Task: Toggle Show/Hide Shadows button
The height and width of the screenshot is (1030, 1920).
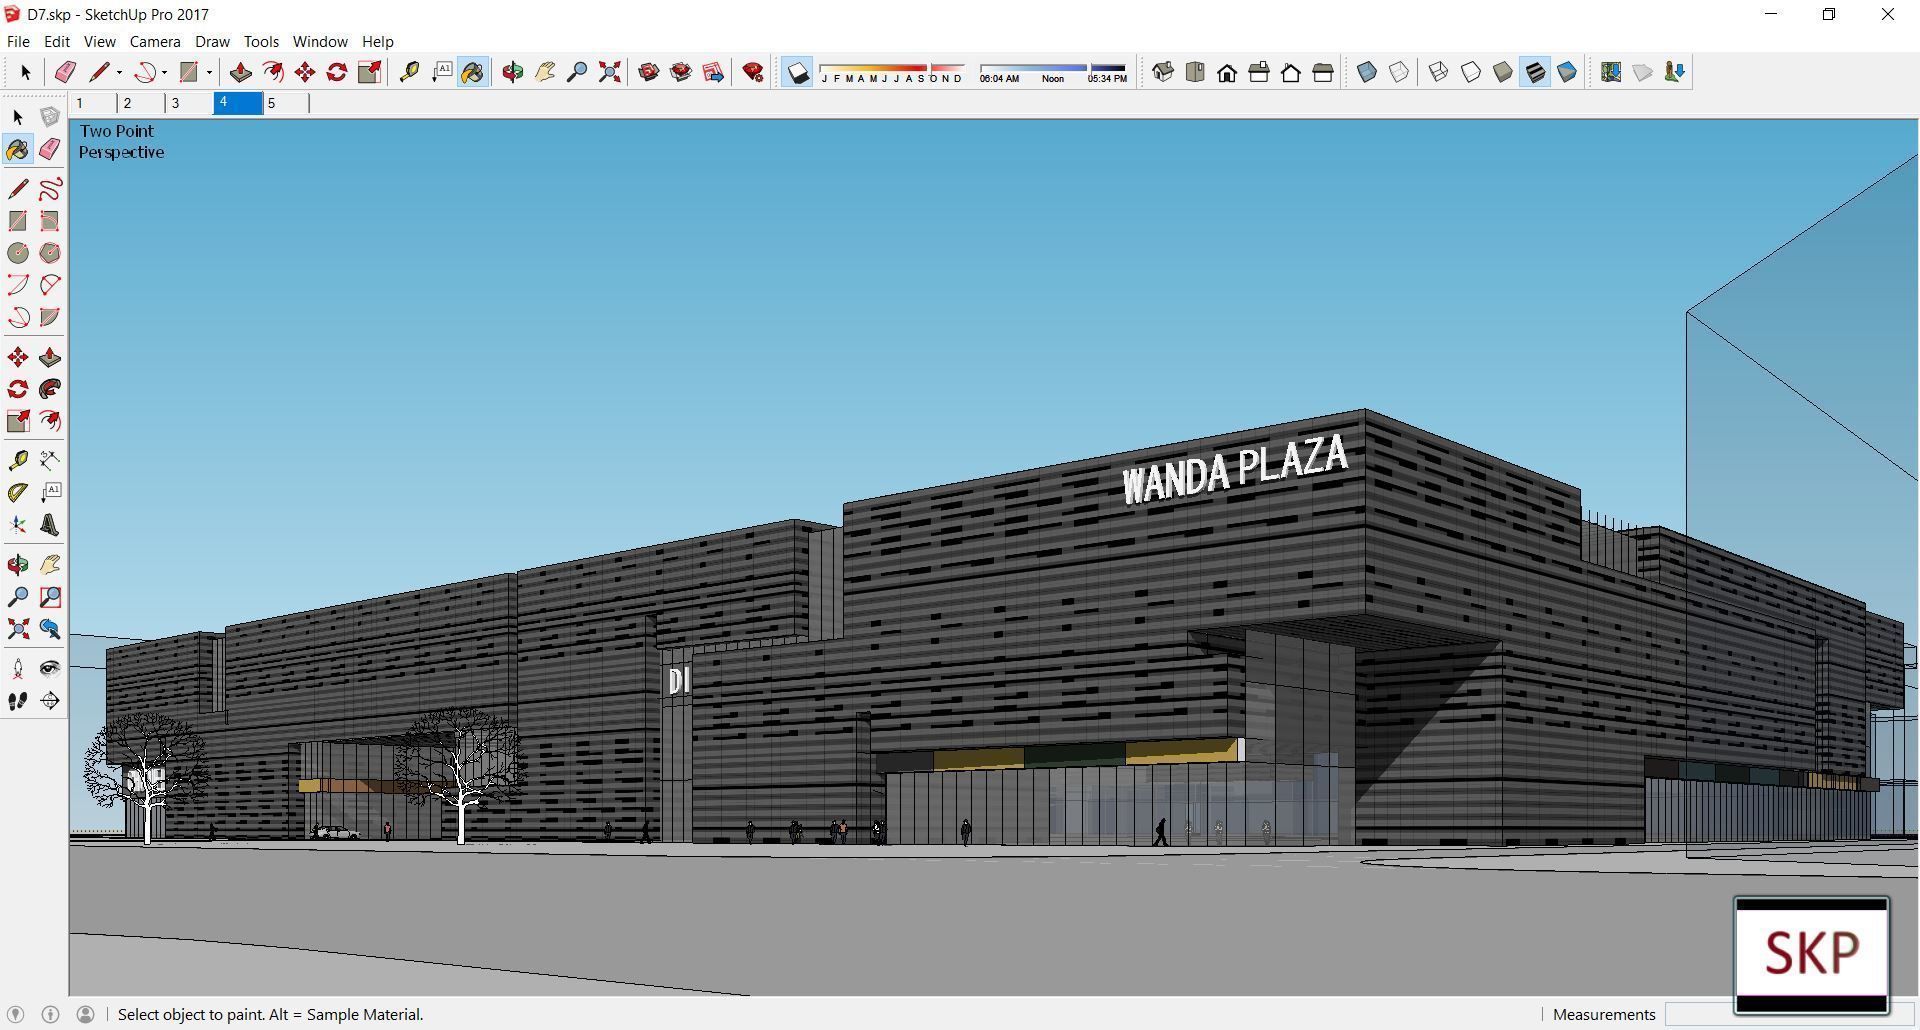Action: (x=797, y=72)
